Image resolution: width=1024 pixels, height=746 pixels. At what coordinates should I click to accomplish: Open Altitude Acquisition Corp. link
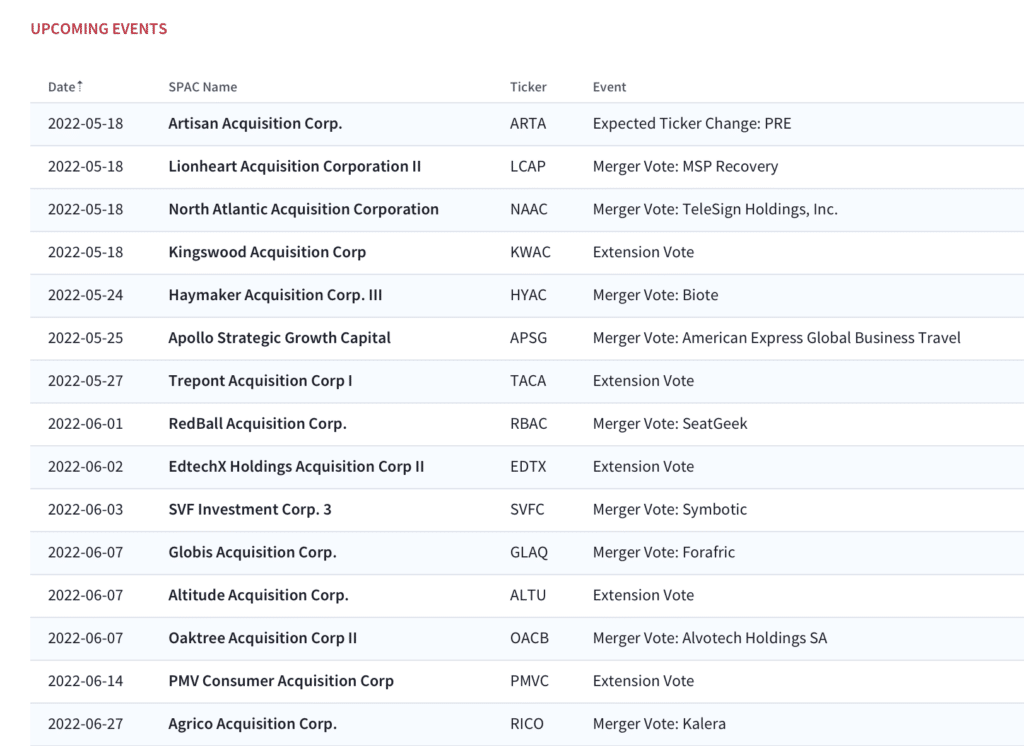259,595
